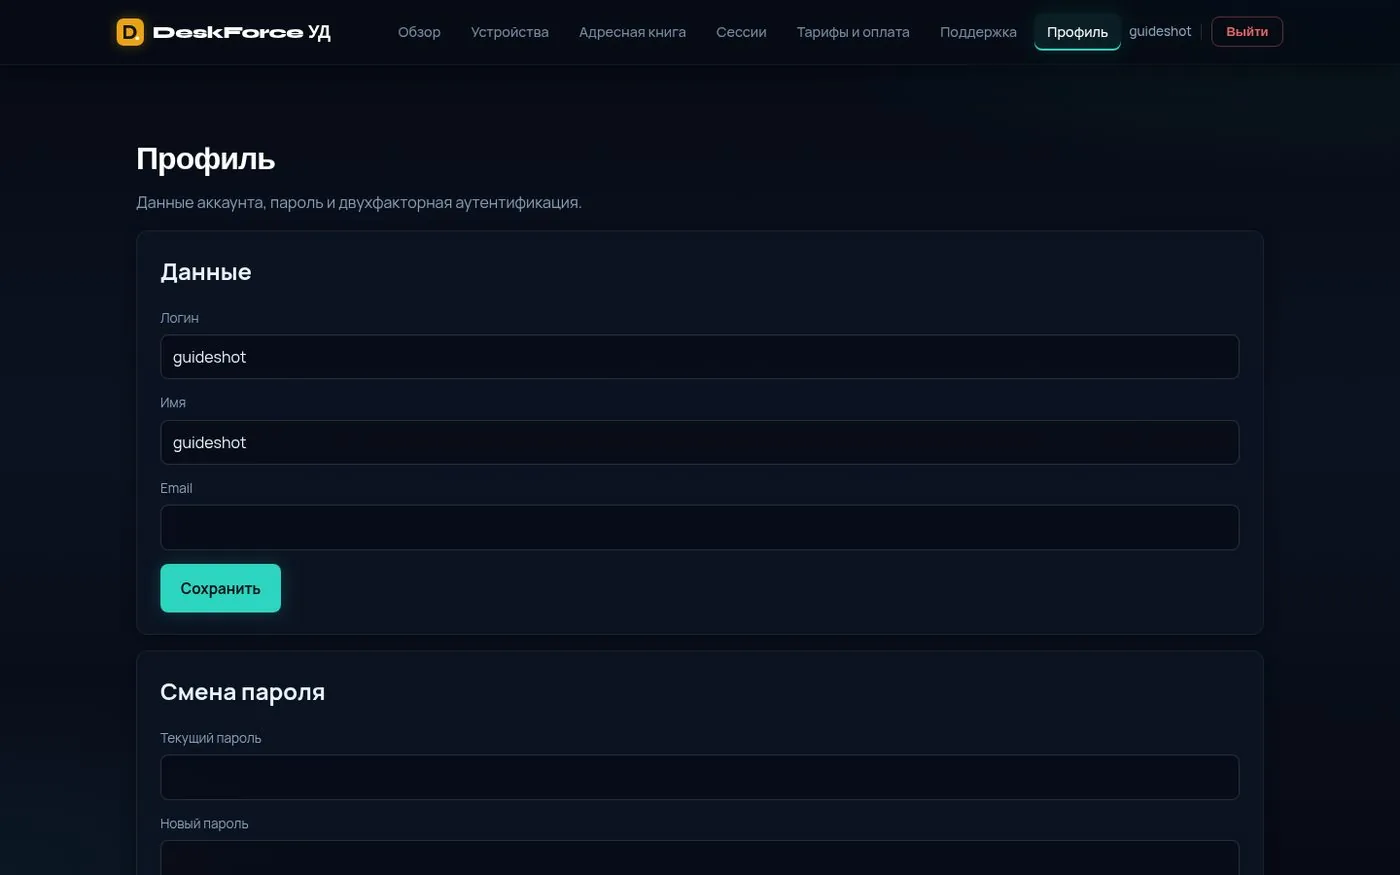Image resolution: width=1400 pixels, height=875 pixels.
Task: Click the DeskForce УД brand name
Action: [x=242, y=32]
